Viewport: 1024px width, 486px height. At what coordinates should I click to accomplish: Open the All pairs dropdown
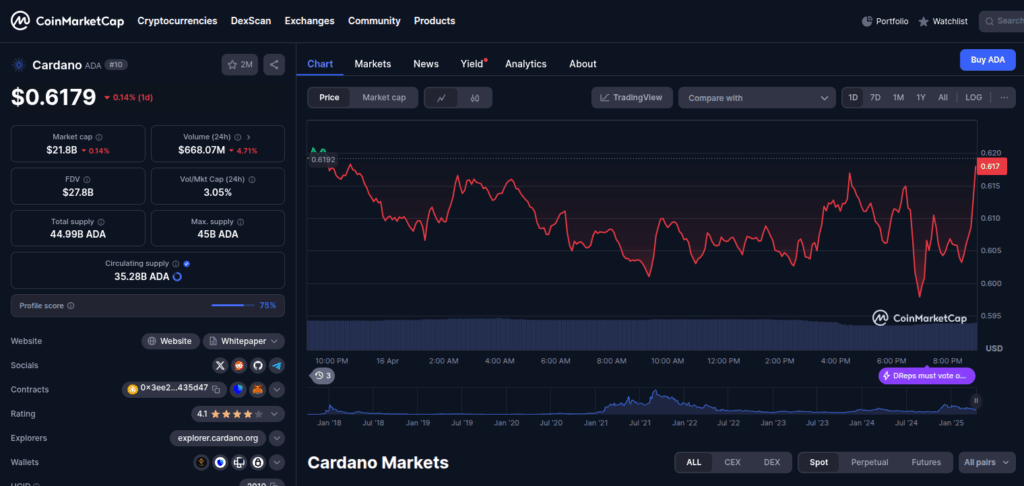point(987,462)
